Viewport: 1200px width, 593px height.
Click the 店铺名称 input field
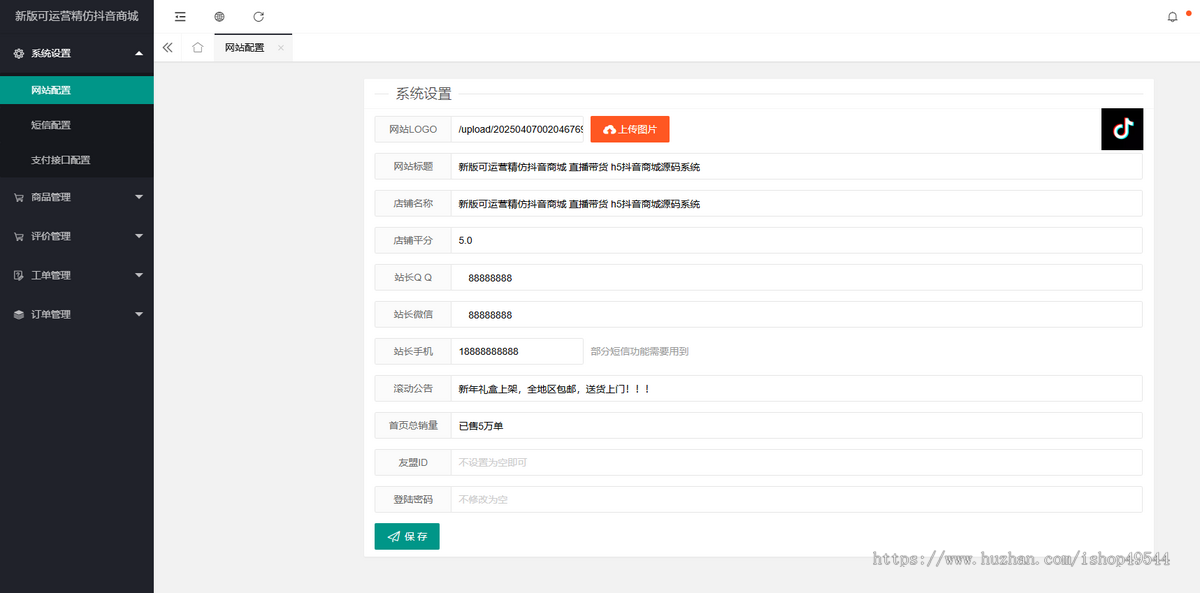tap(796, 203)
